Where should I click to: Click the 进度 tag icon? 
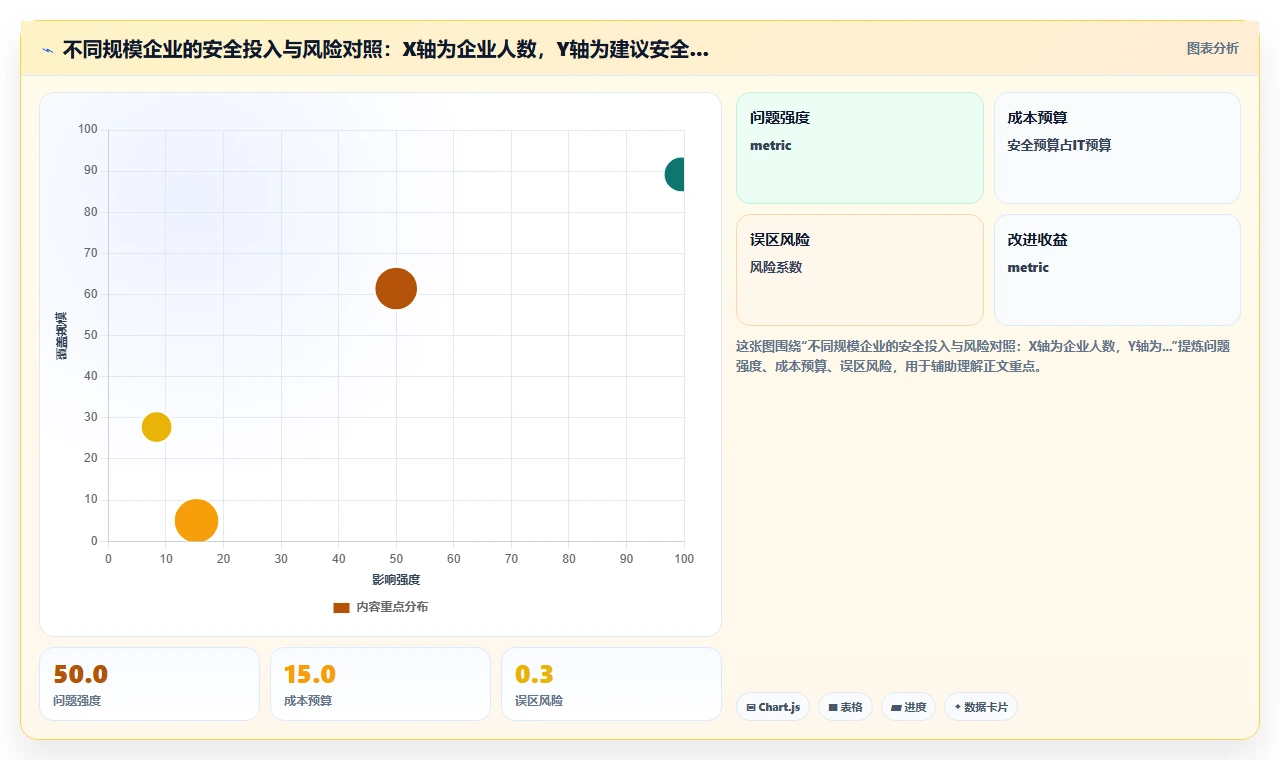point(896,707)
